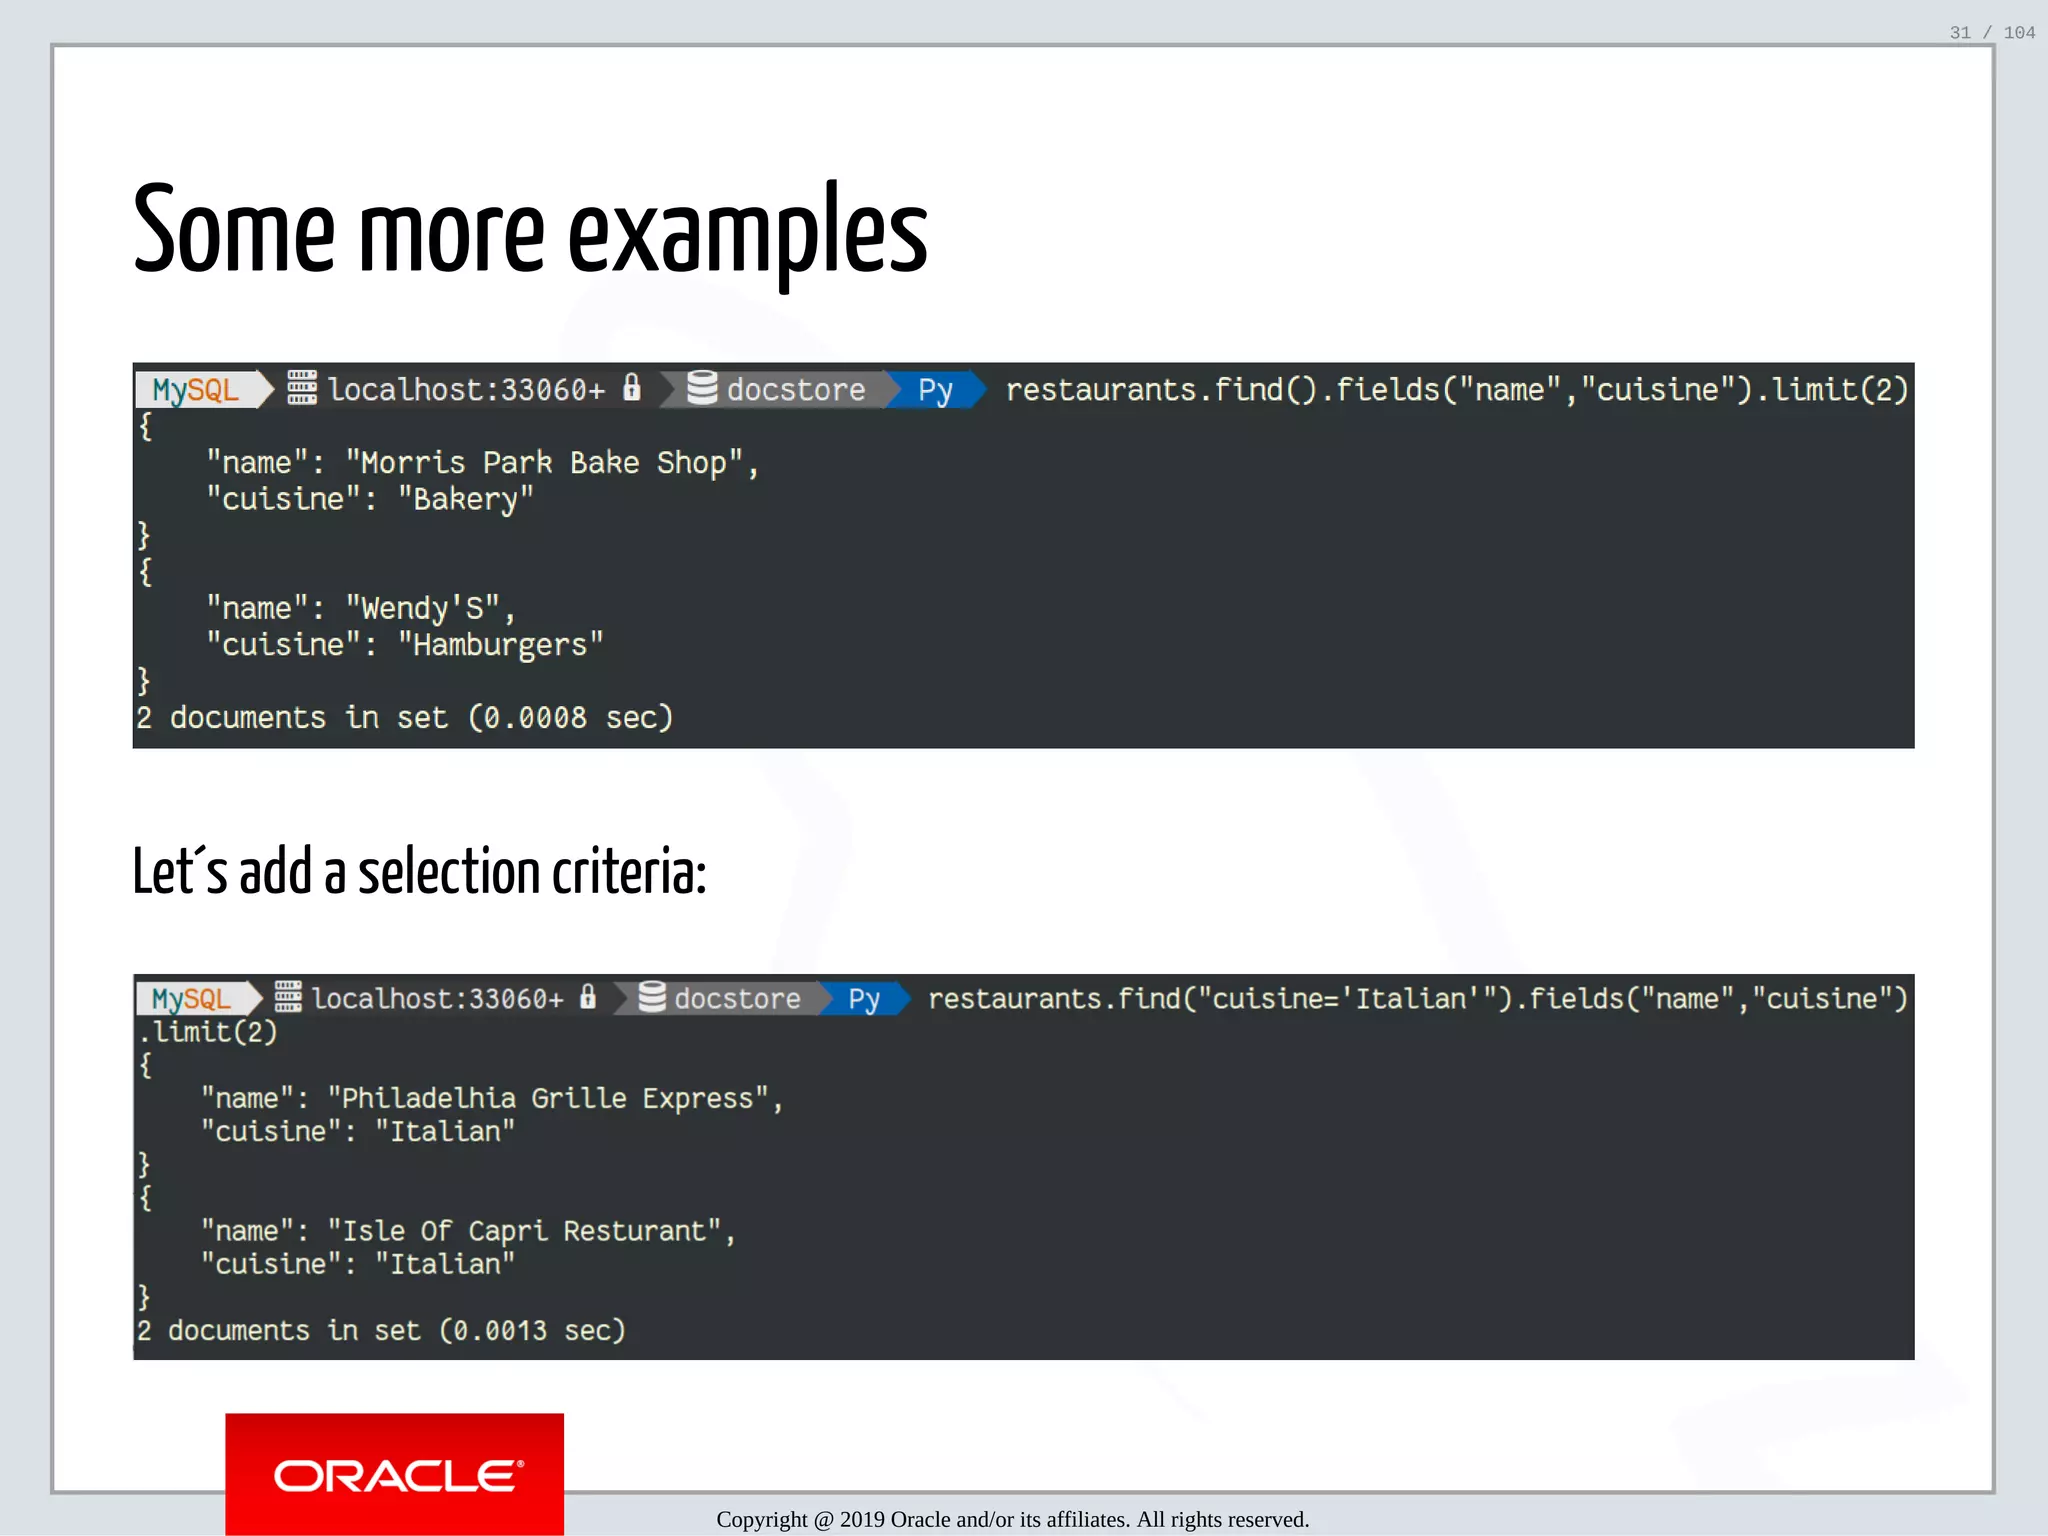2048x1536 pixels.
Task: Click the lock icon in the bottom terminal prompt
Action: pyautogui.click(x=588, y=996)
